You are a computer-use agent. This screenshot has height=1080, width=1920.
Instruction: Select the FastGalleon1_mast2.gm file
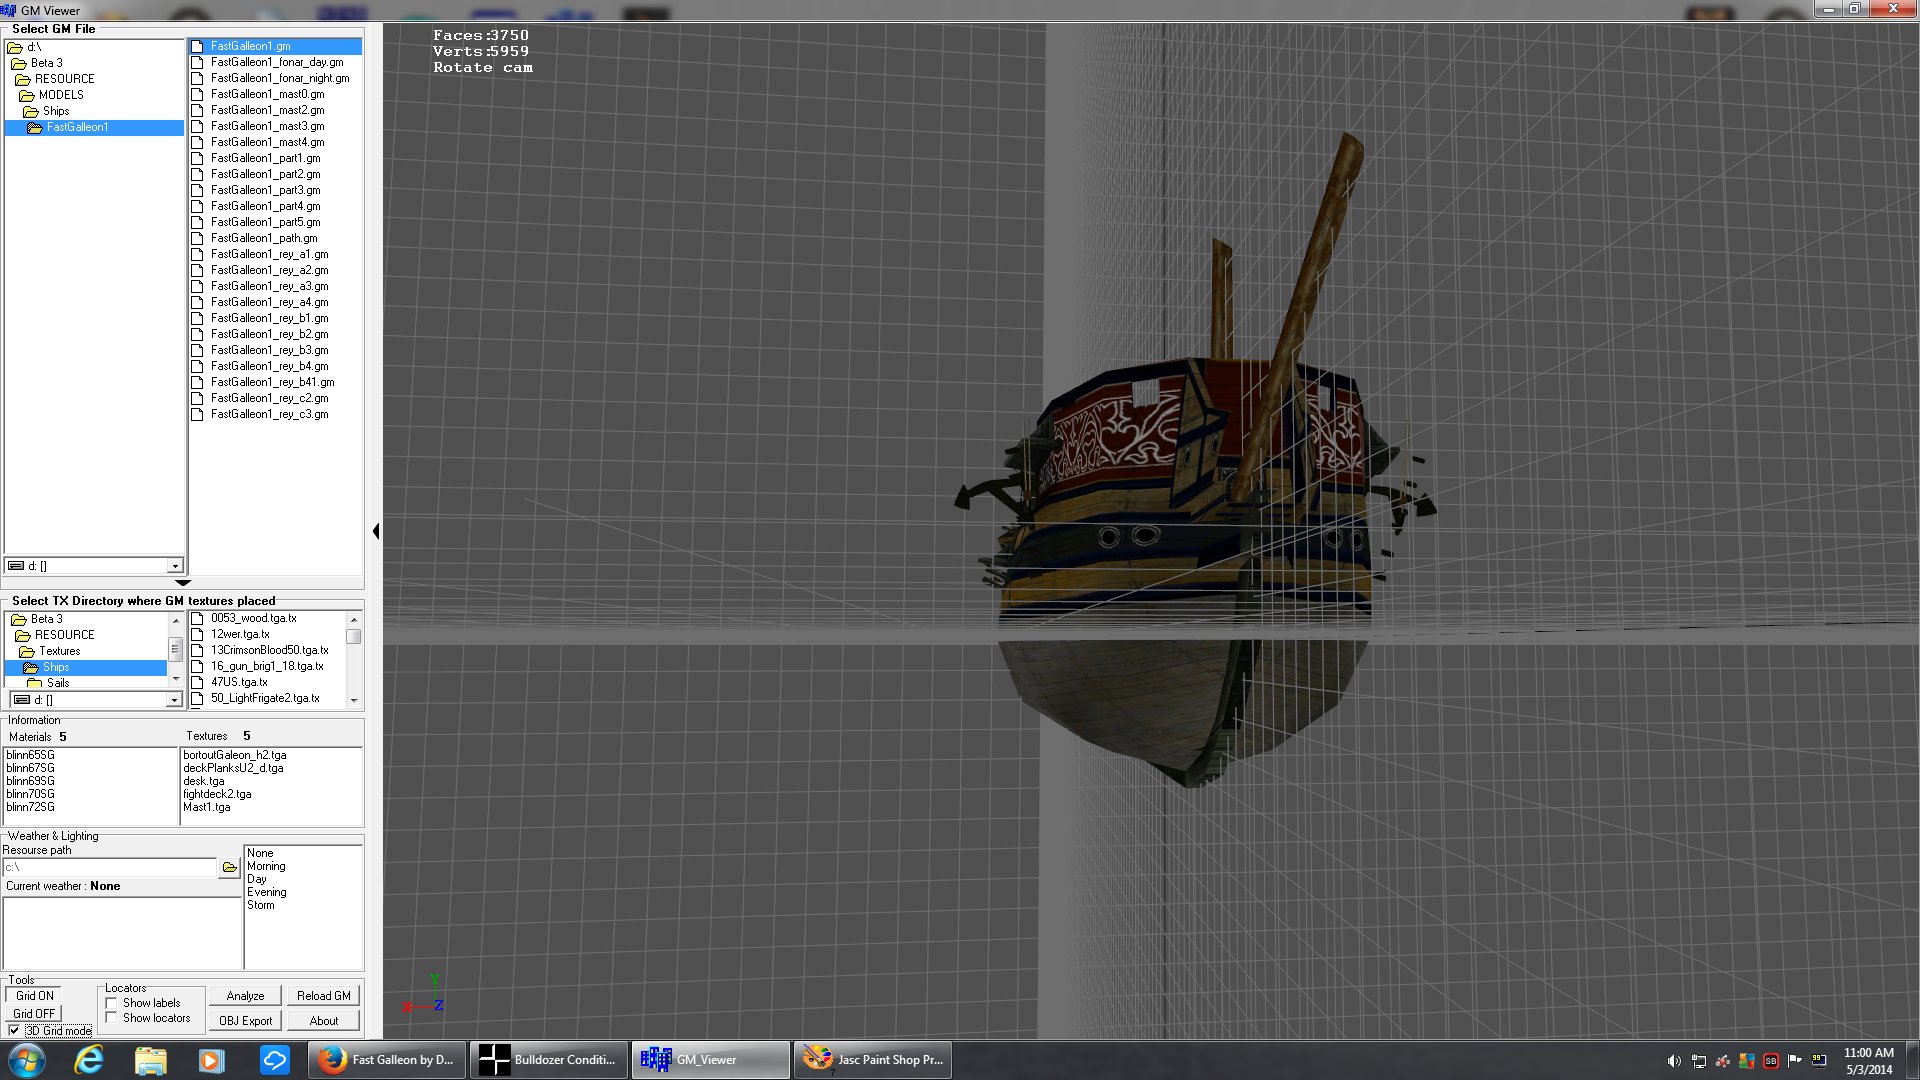(267, 110)
